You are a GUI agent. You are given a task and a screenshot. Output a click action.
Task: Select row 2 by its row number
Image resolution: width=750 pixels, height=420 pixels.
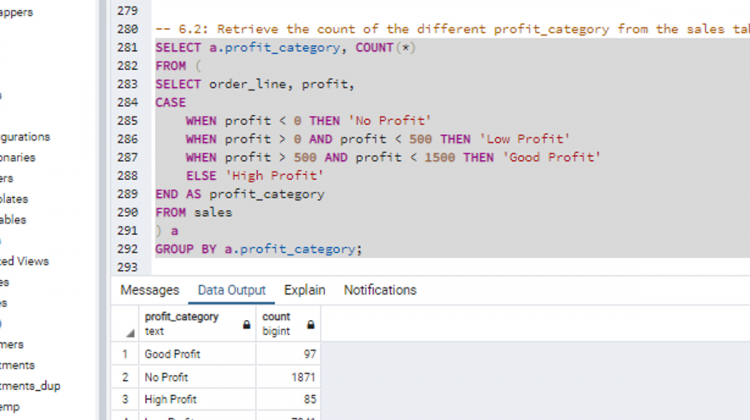click(x=125, y=377)
